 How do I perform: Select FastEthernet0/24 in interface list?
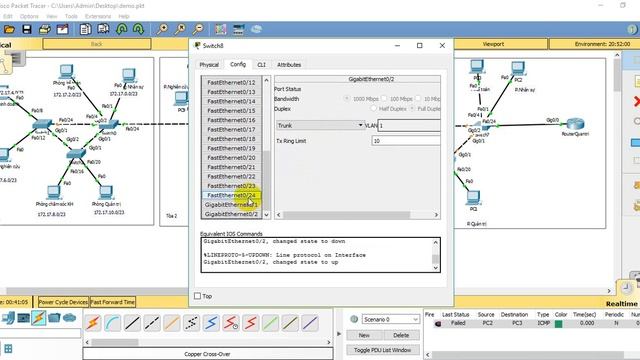tap(231, 195)
